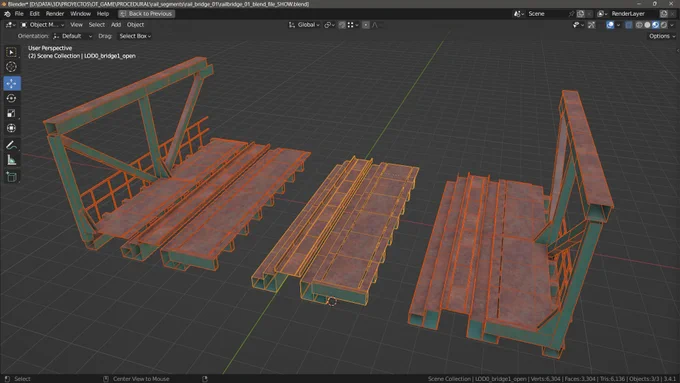Click the Back to Previous button
Viewport: 680px width, 383px height.
pos(146,14)
